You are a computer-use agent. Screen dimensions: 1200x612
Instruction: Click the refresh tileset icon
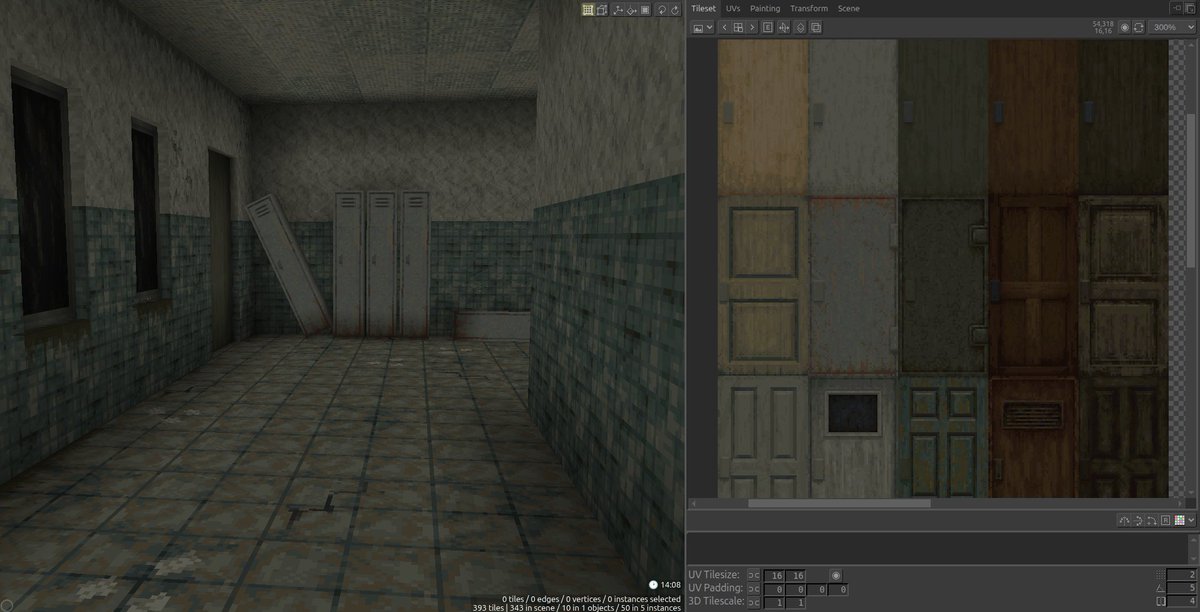click(x=1139, y=27)
